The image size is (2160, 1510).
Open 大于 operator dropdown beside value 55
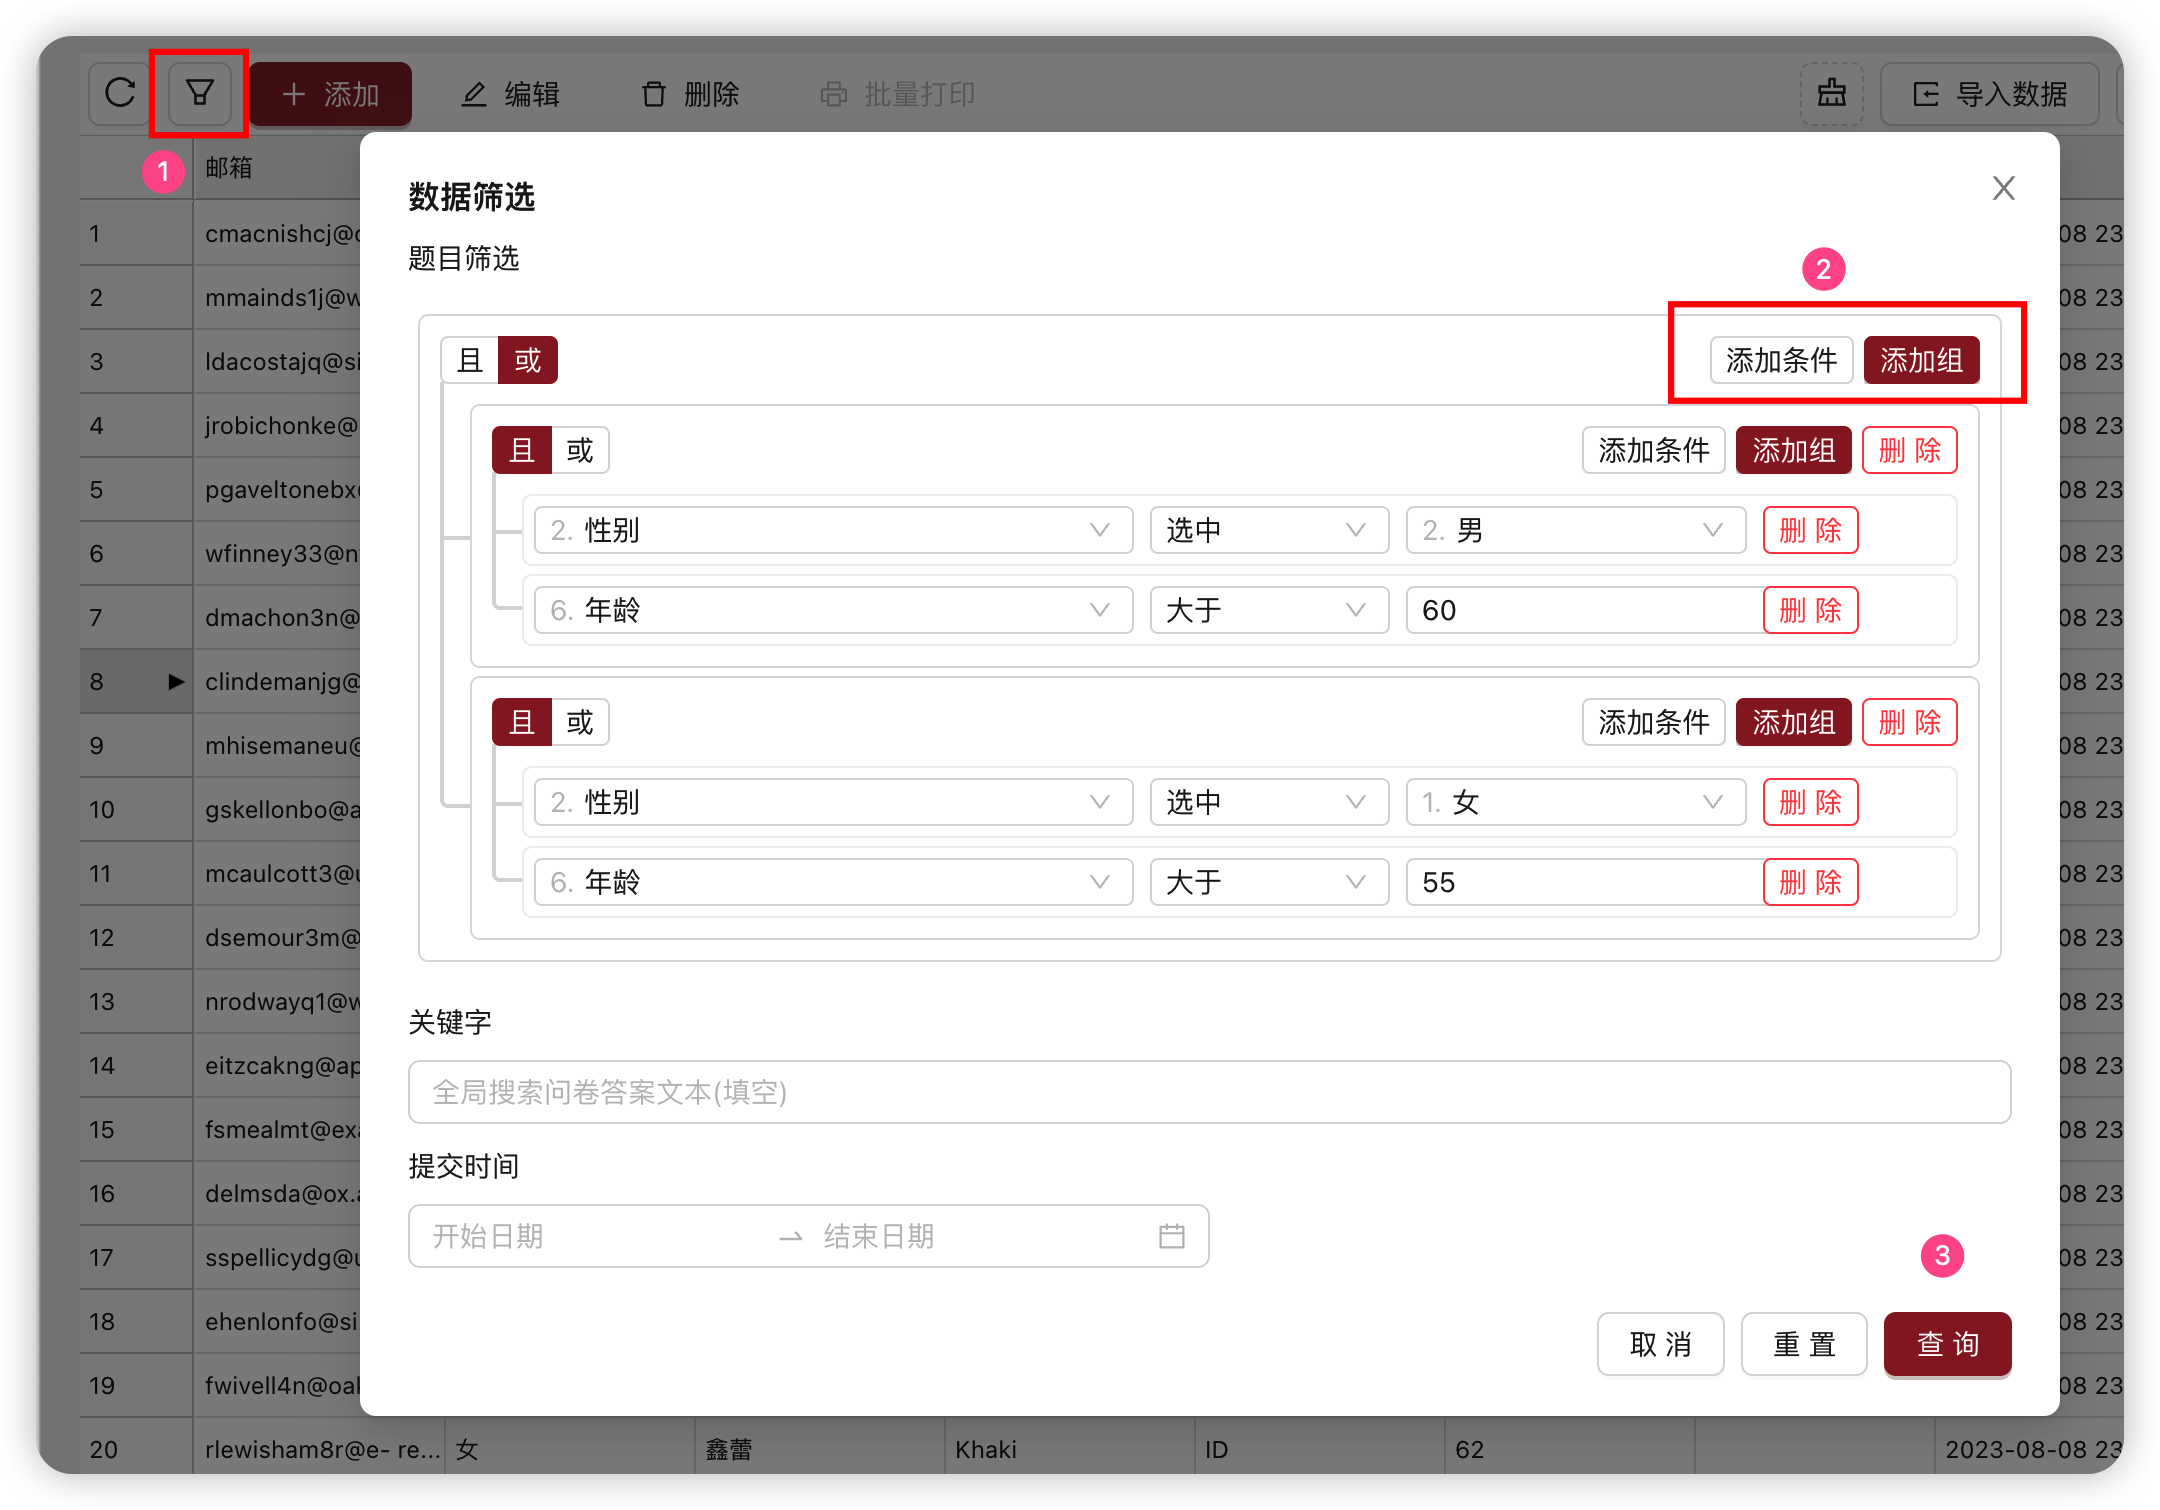click(x=1269, y=882)
